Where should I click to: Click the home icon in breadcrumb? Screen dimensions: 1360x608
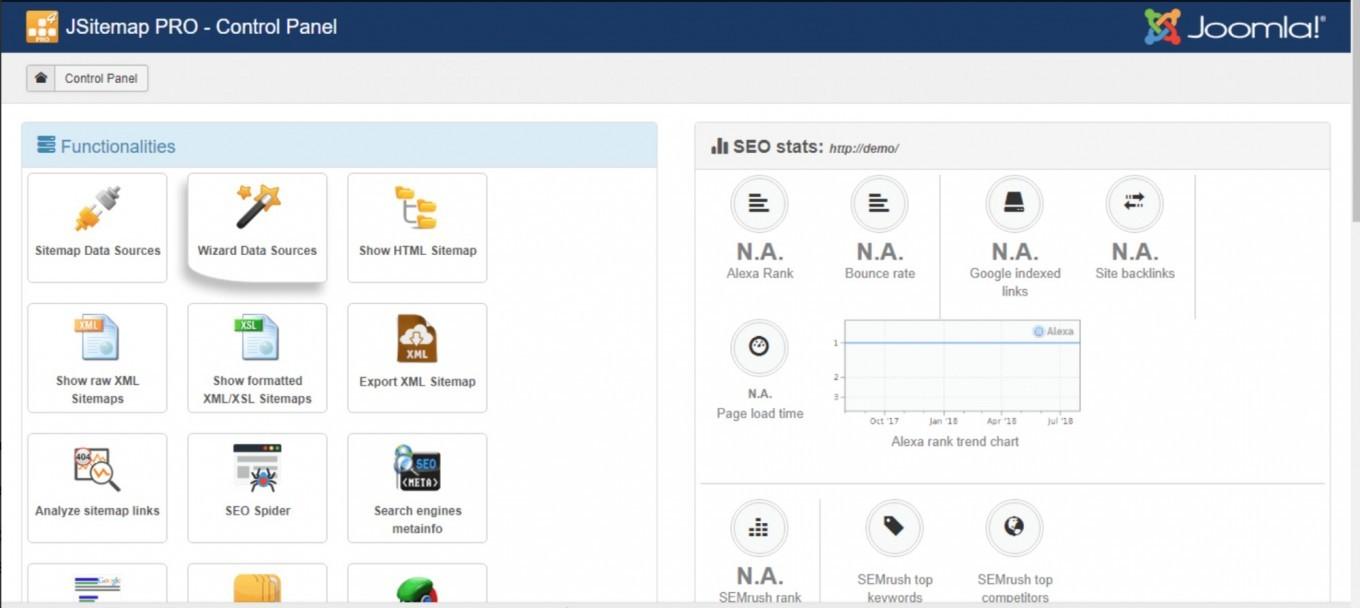pos(41,78)
